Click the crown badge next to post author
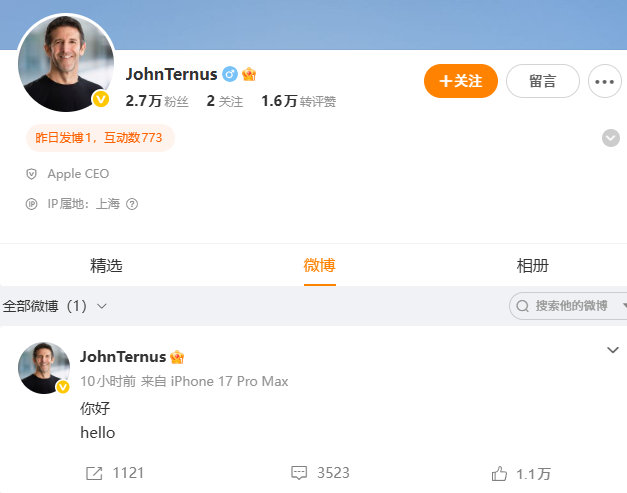The width and height of the screenshot is (627, 493). (x=177, y=357)
